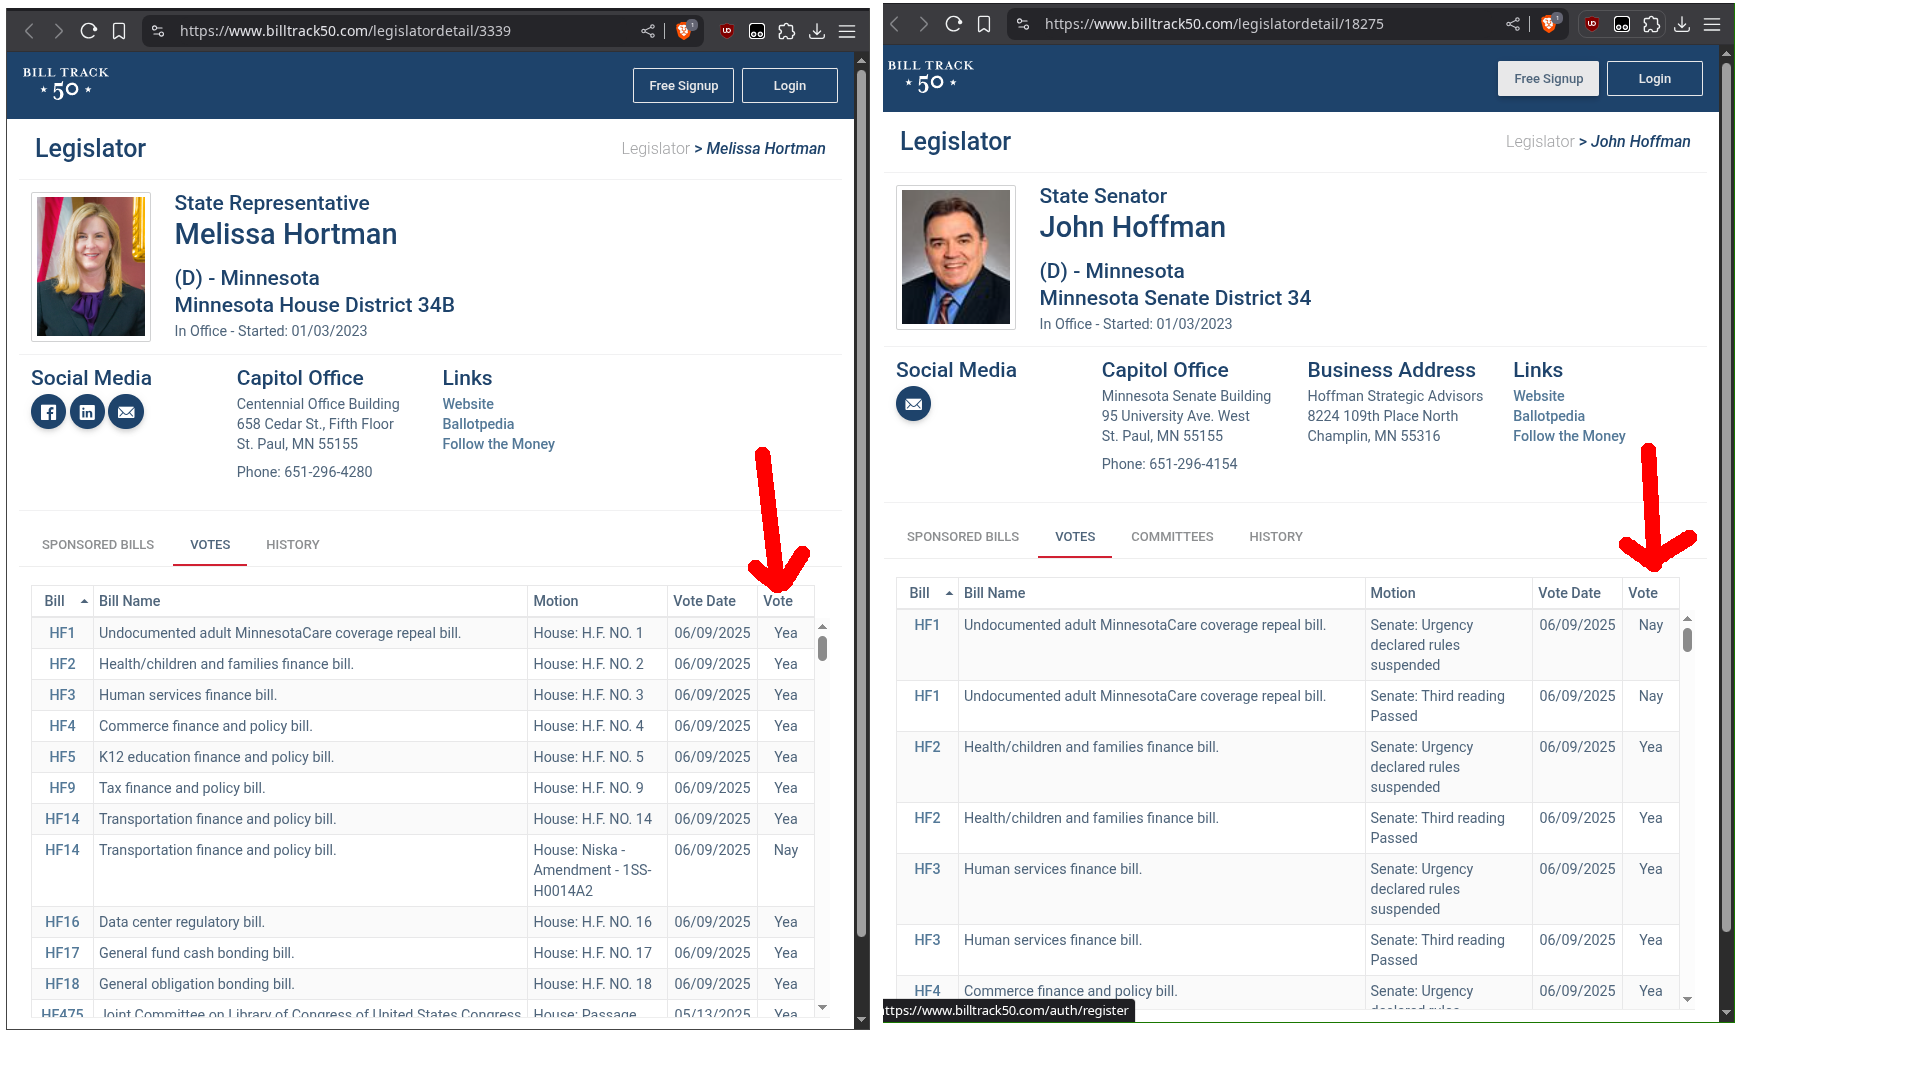Sort Hortman table by Vote Date header
This screenshot has width=1920, height=1080.
tap(712, 601)
